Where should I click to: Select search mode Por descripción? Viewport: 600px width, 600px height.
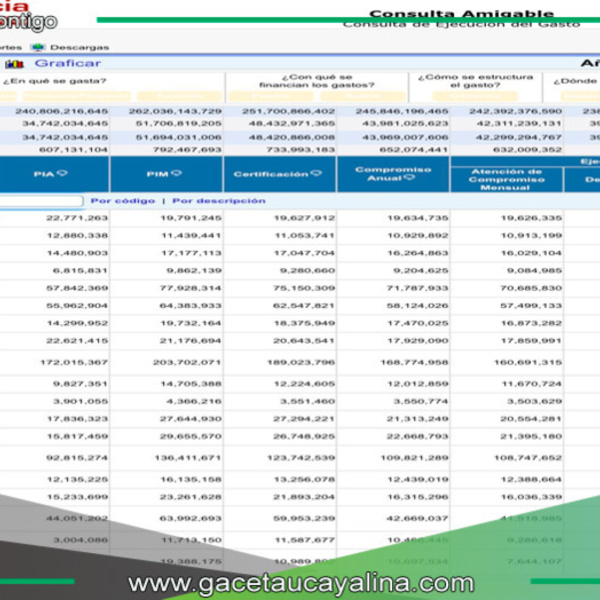219,201
